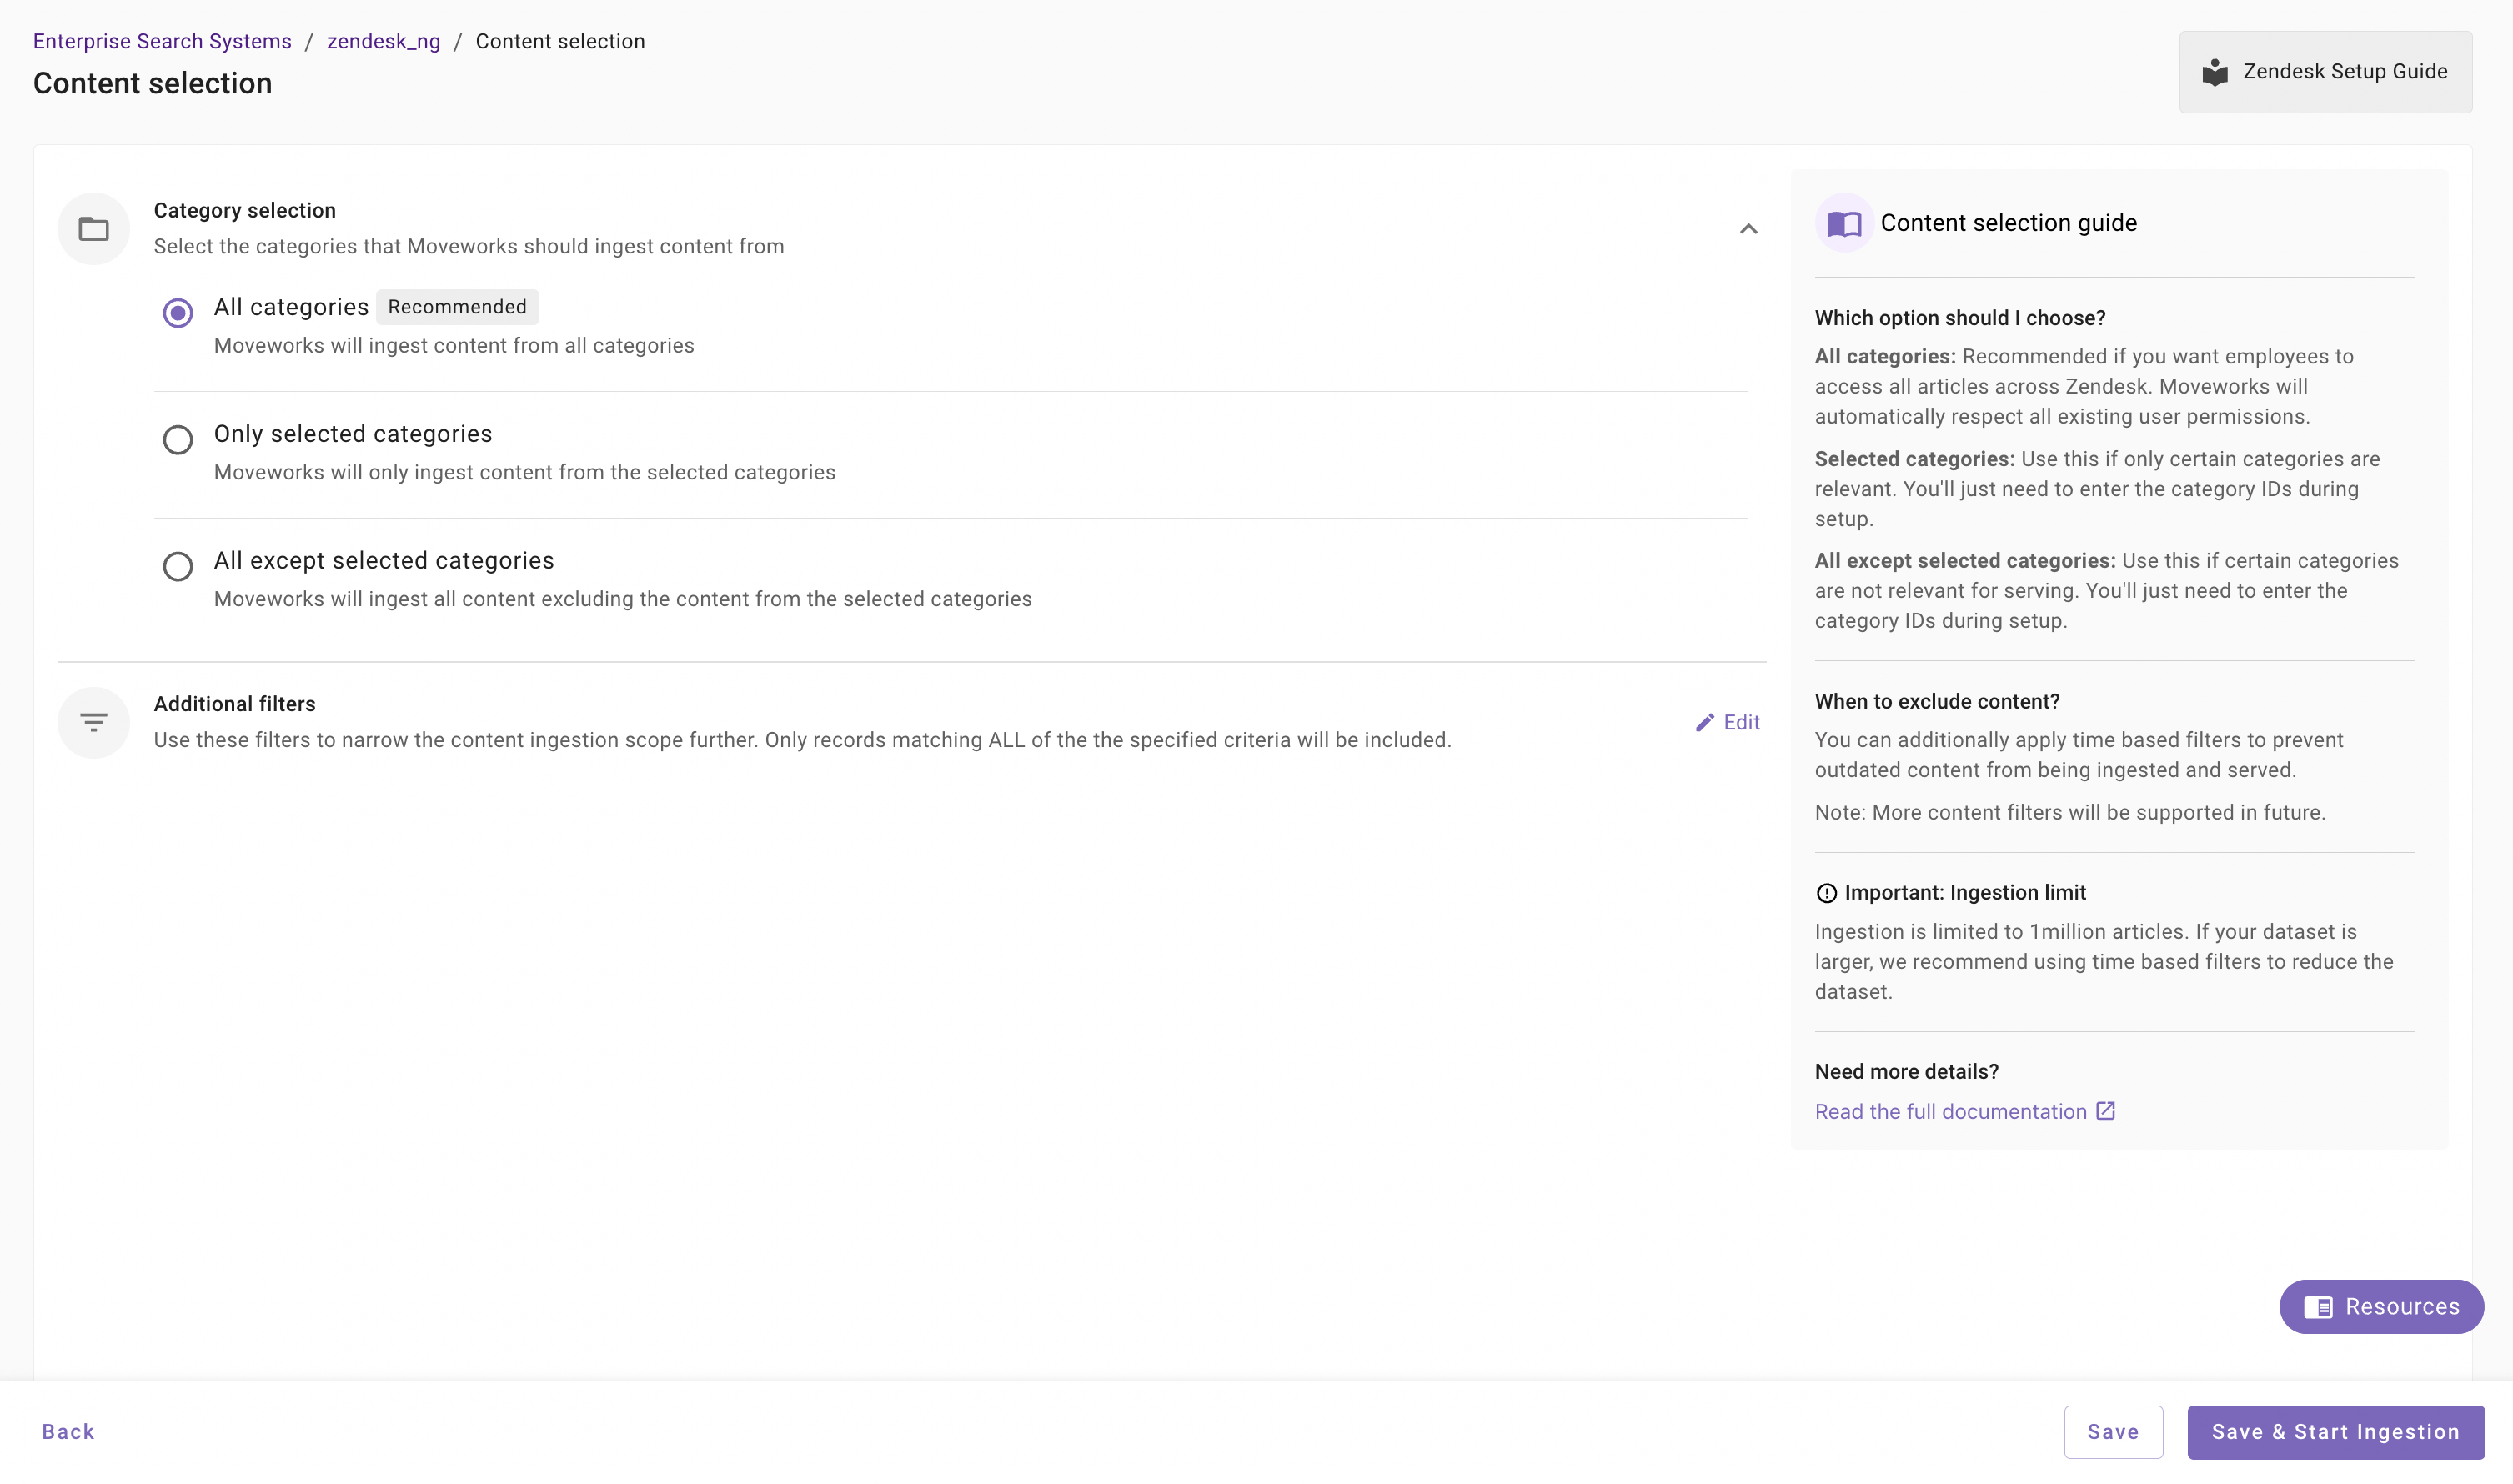
Task: Choose Only selected categories radio button
Action: click(x=178, y=440)
